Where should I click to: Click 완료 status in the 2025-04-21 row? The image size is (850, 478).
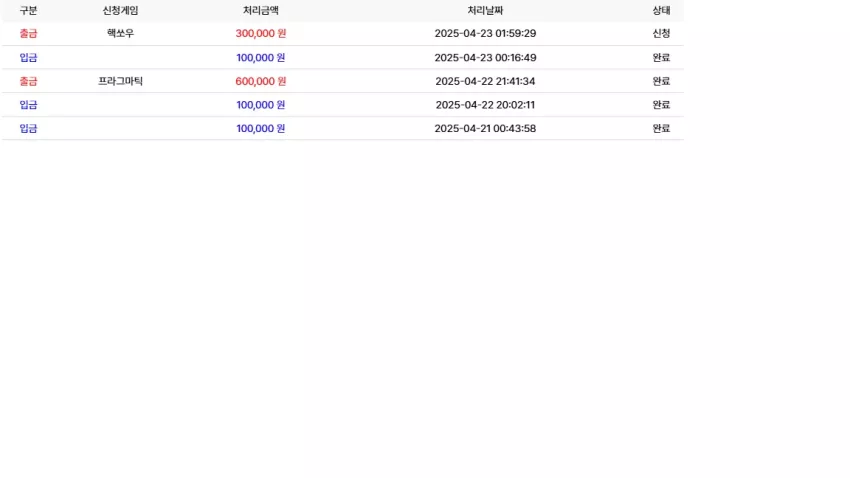coord(661,128)
